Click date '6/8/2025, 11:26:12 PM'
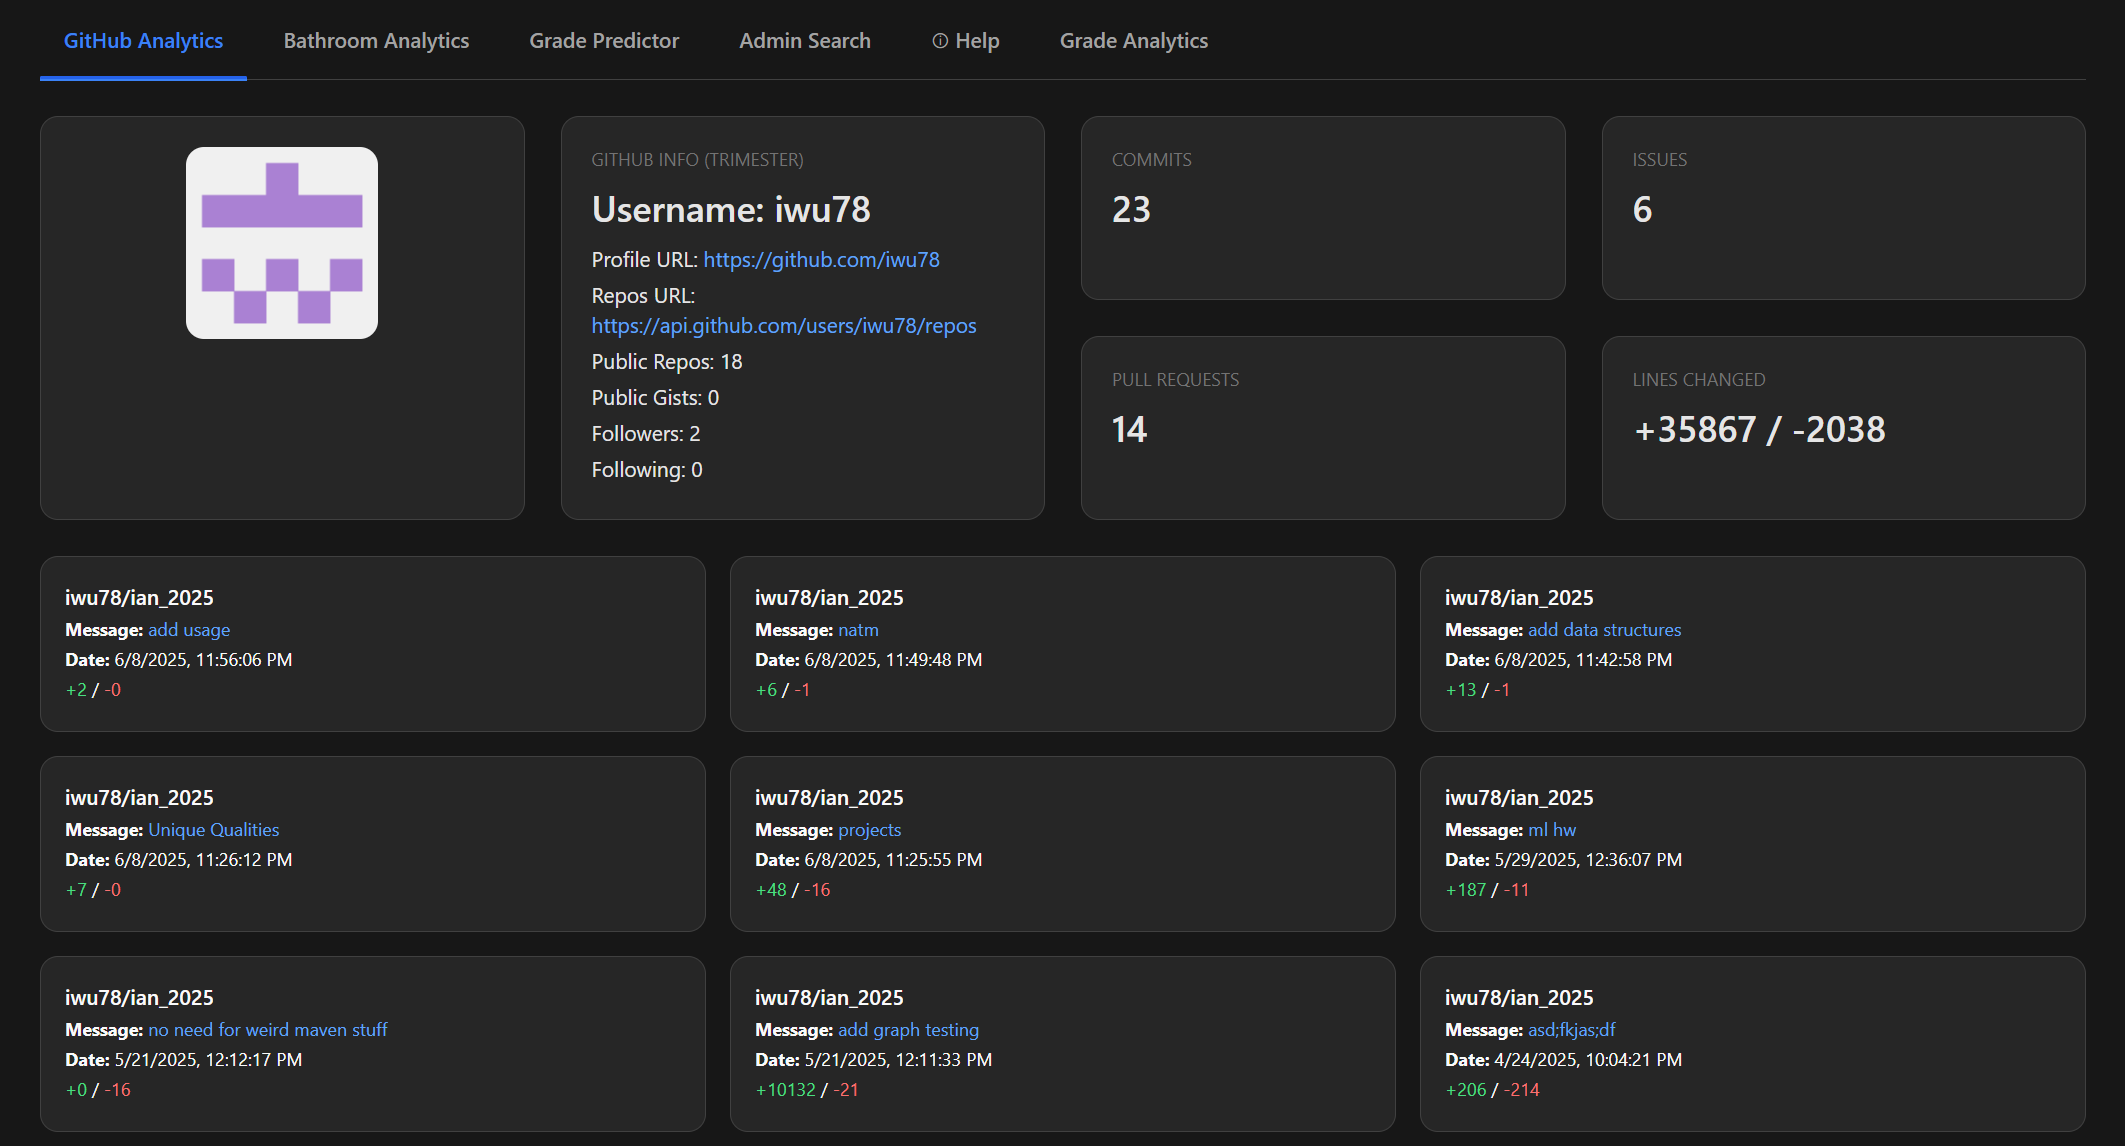 coord(203,860)
